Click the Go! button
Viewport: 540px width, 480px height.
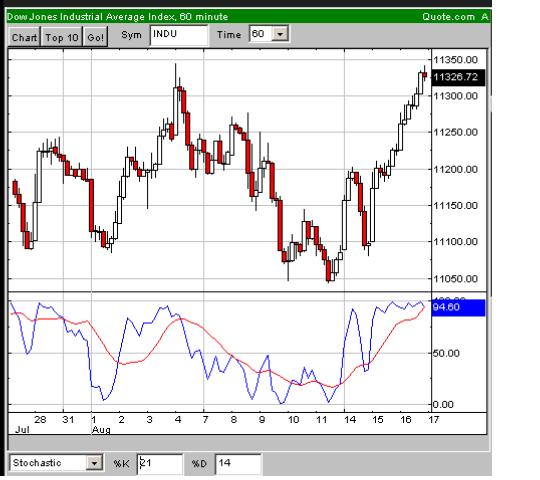click(96, 36)
